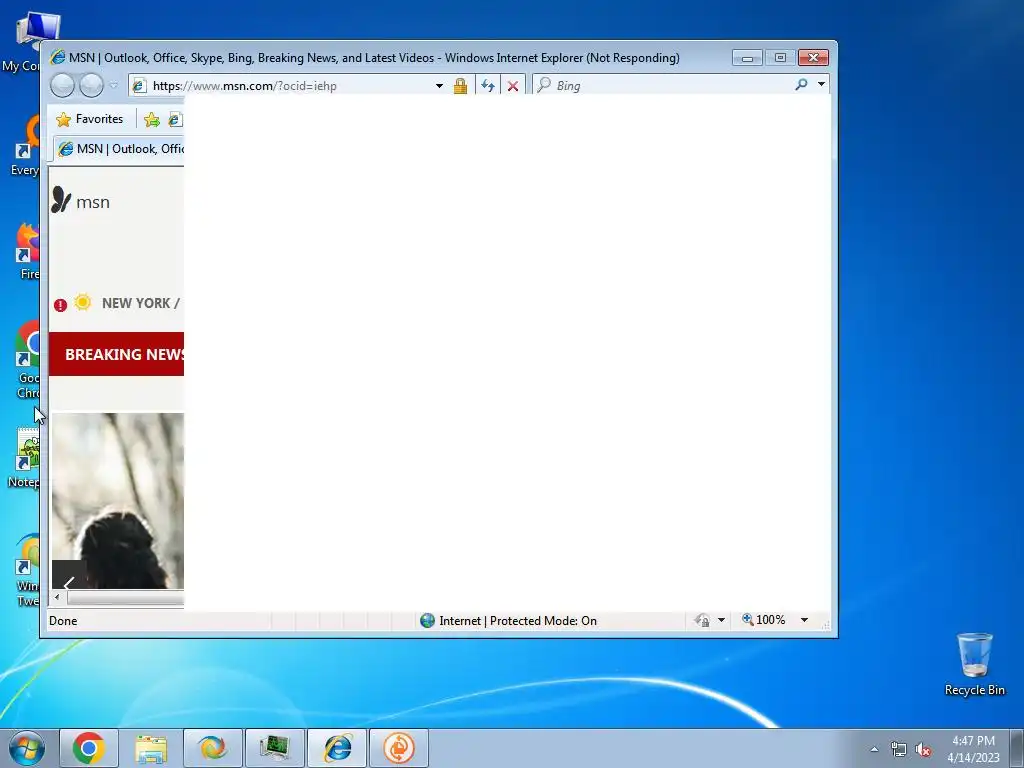Open the Windows Start button
This screenshot has height=768, width=1024.
tap(27, 748)
